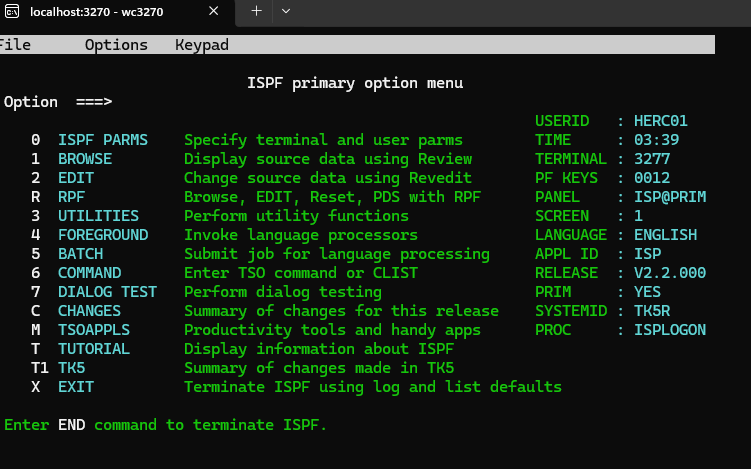Click 'Perform utility functions' description
The image size is (751, 469).
(296, 216)
